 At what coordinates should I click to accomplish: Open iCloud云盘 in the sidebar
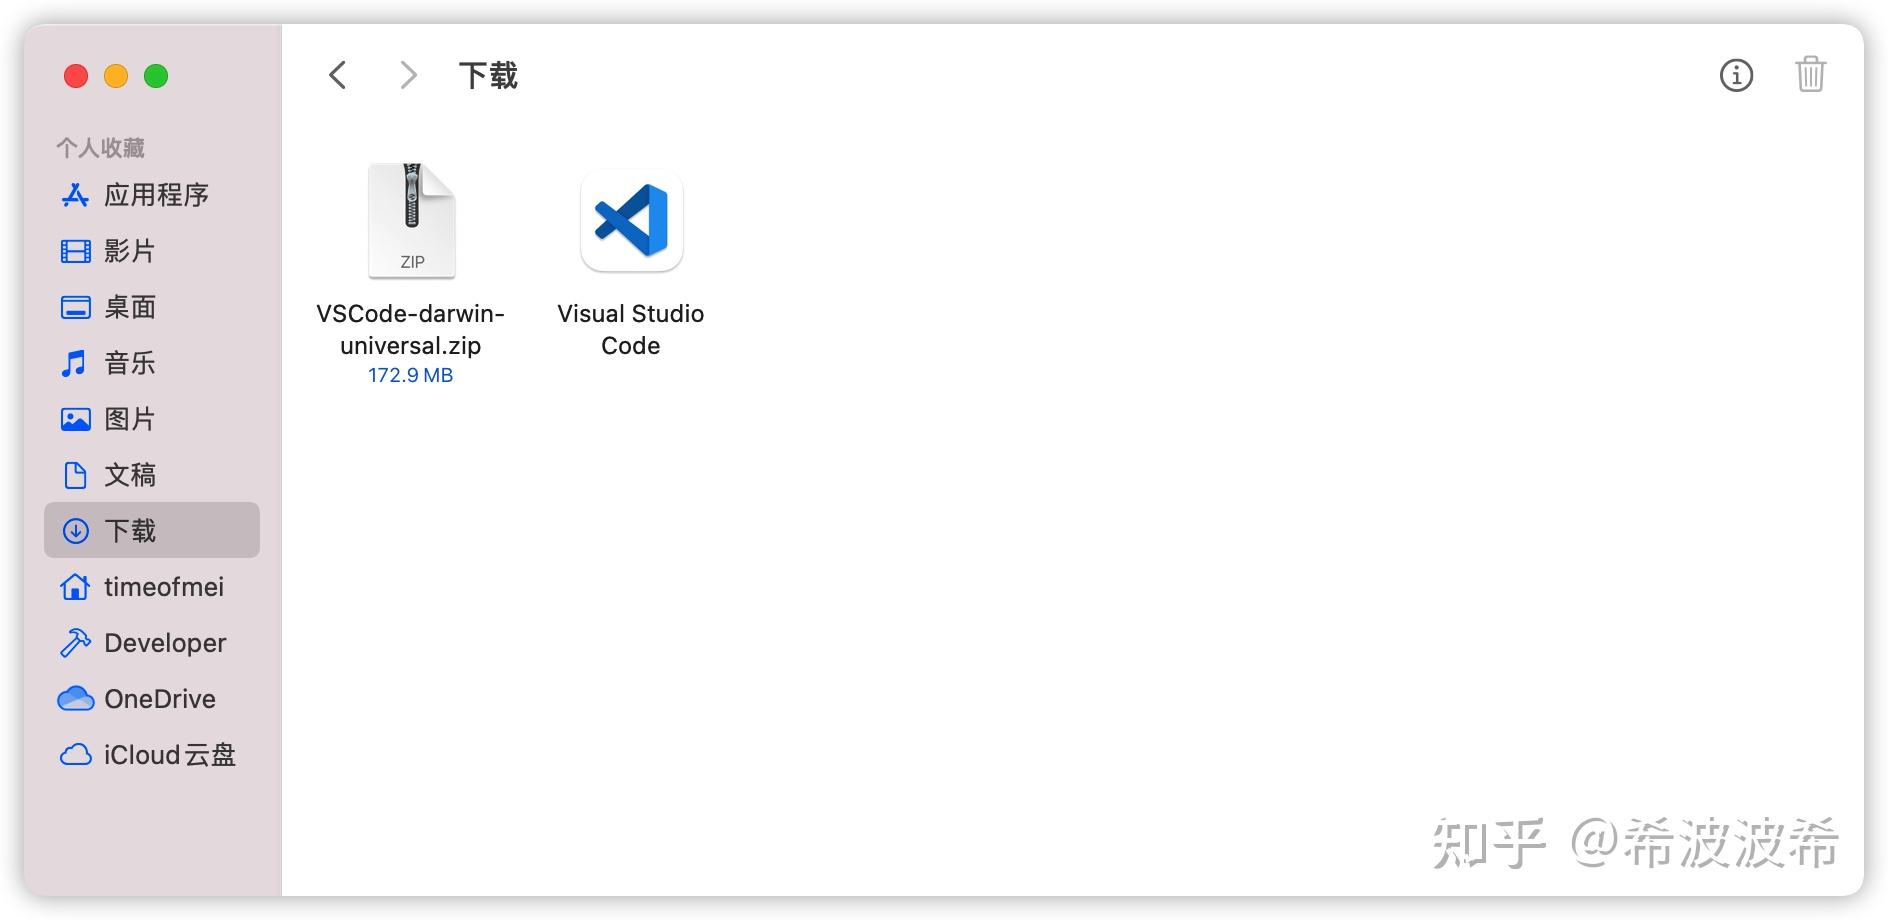(x=170, y=755)
